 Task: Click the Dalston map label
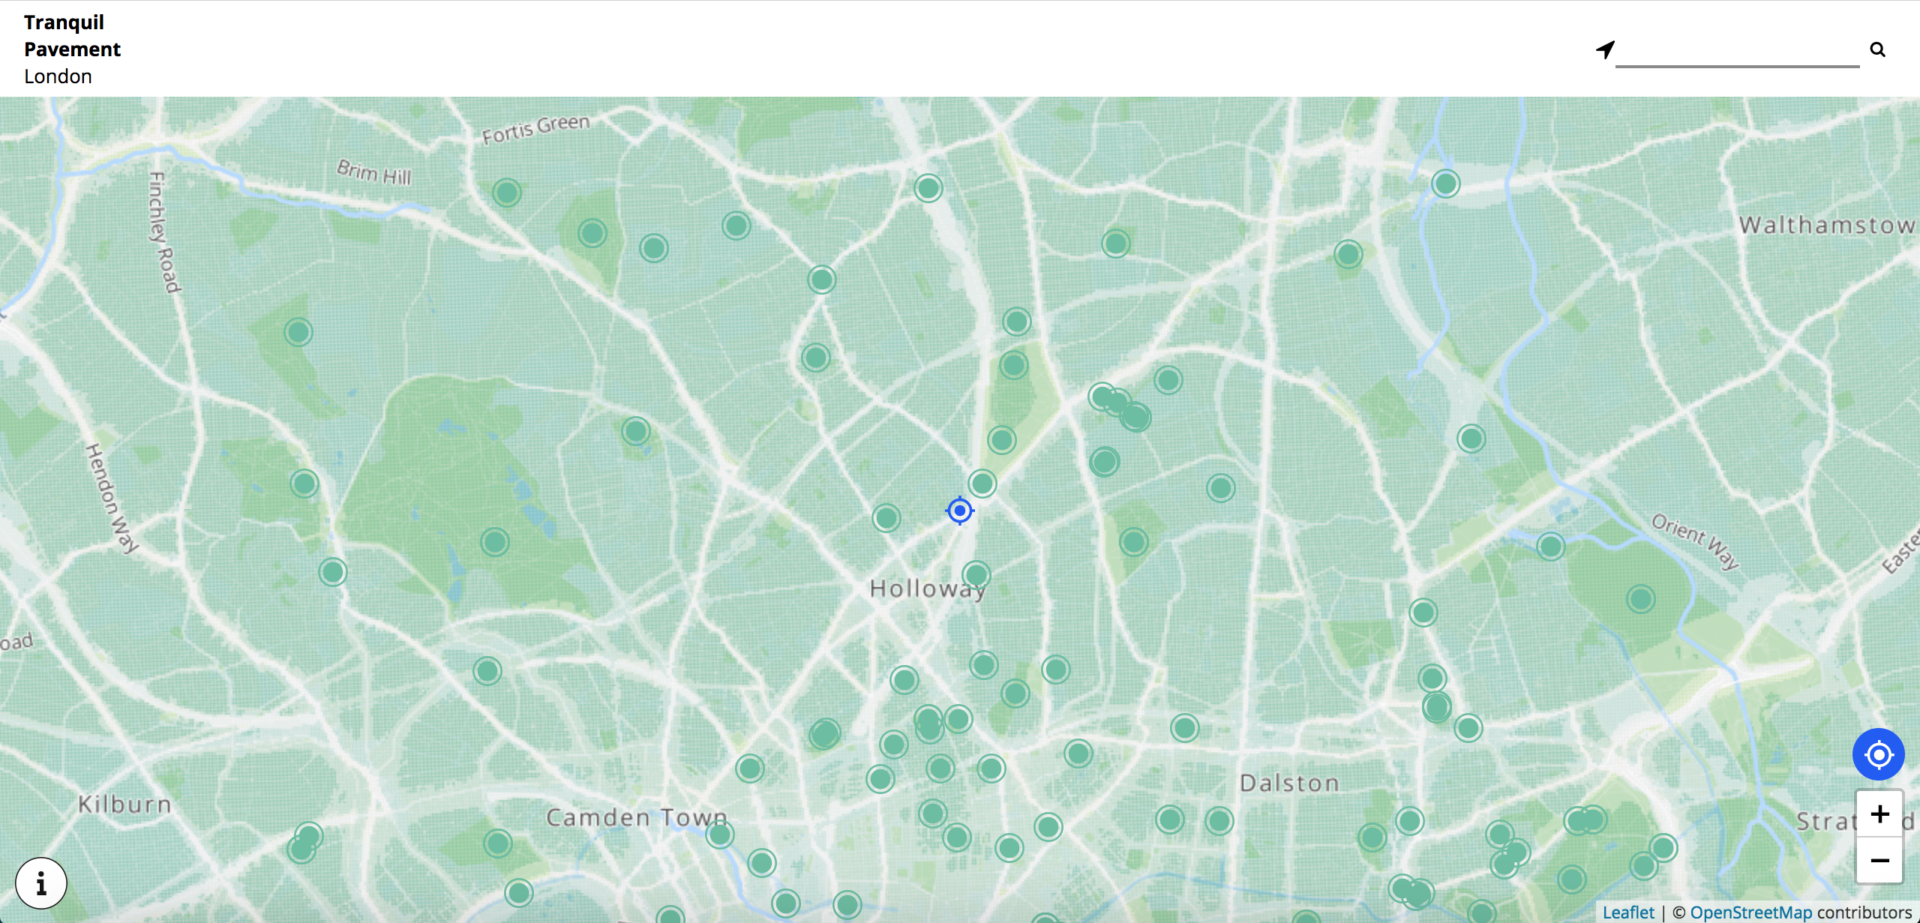pyautogui.click(x=1290, y=783)
